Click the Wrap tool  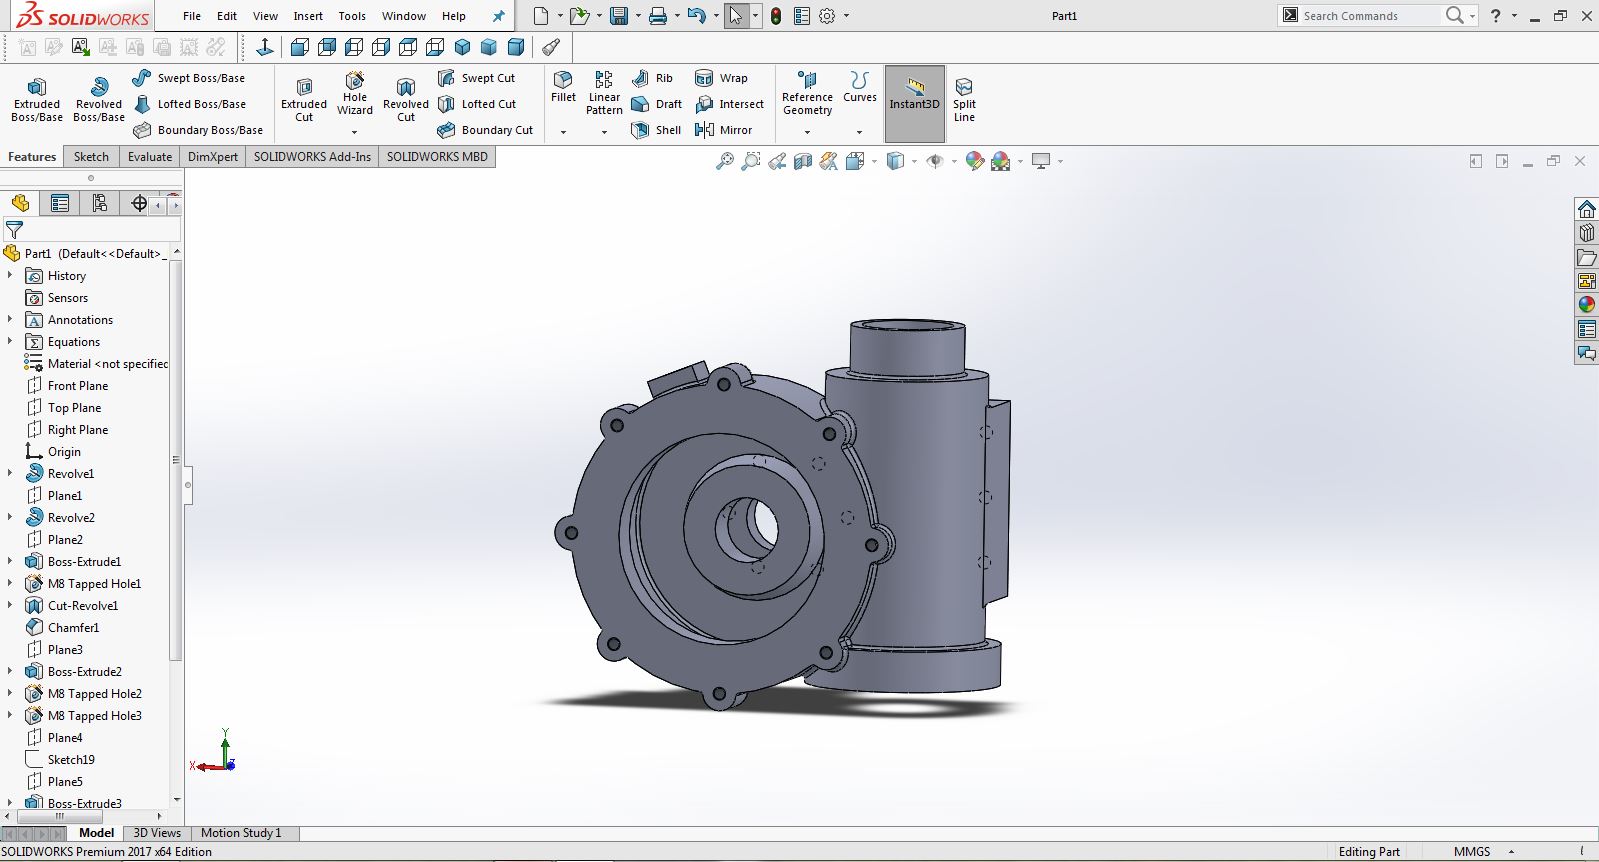(722, 78)
